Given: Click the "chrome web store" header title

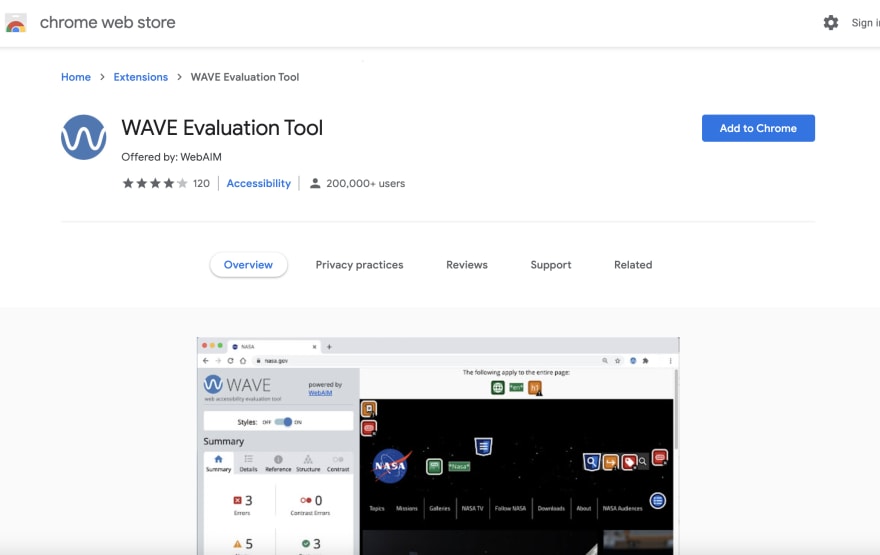Looking at the screenshot, I should (x=108, y=22).
